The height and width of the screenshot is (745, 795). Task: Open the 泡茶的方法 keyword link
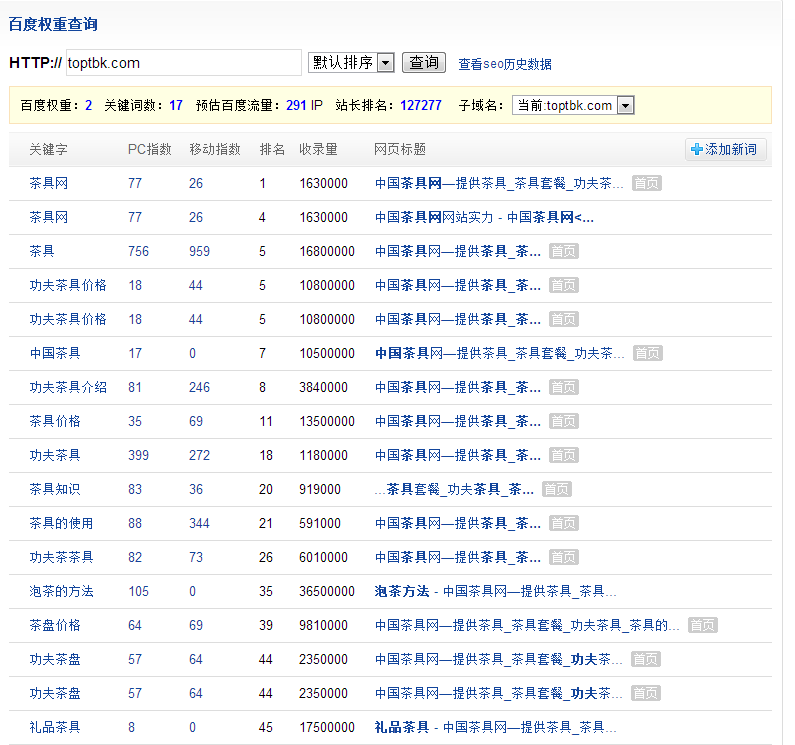(61, 591)
